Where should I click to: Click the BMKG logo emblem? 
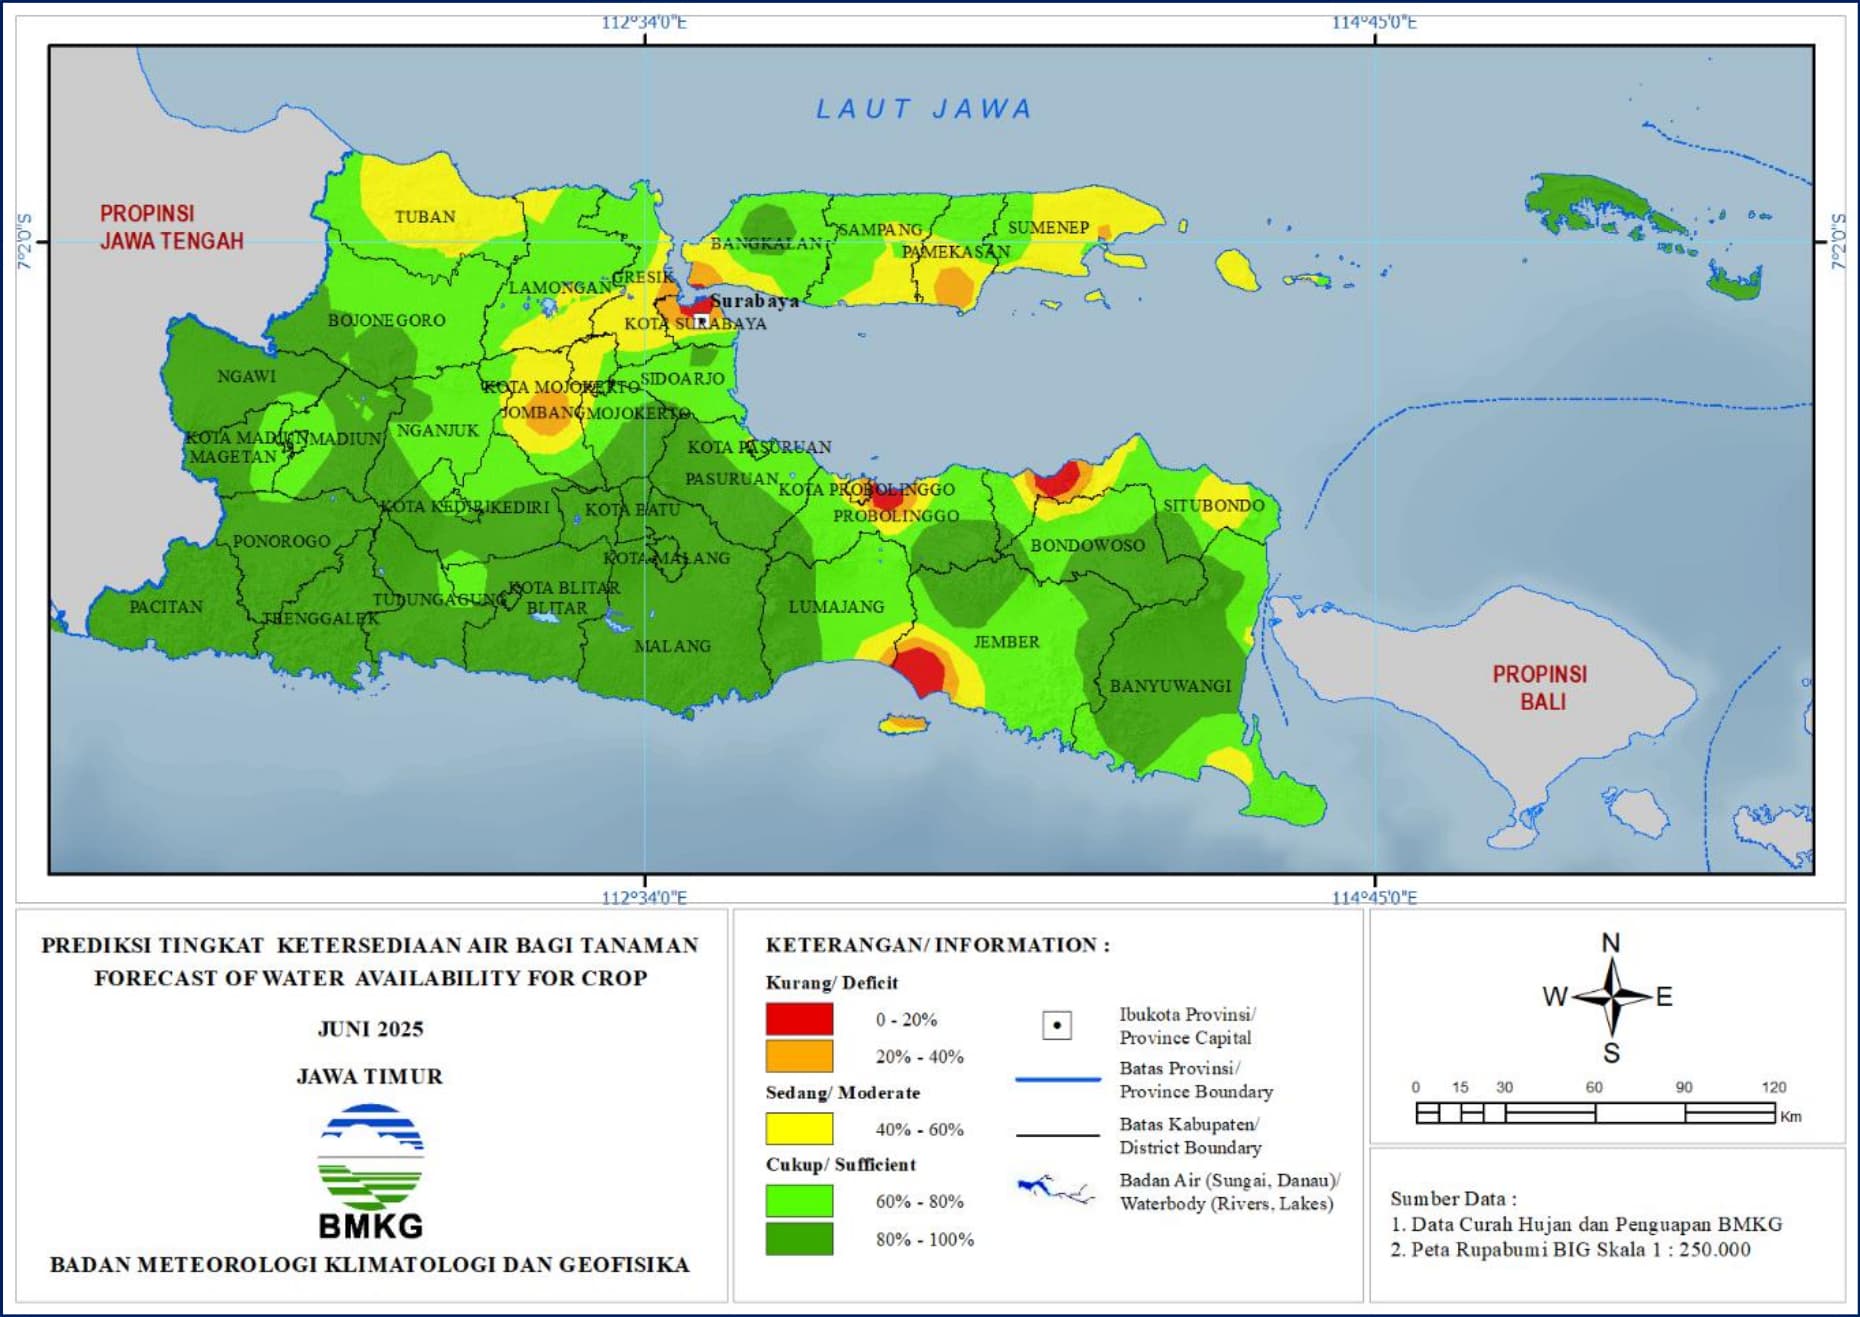click(371, 1157)
